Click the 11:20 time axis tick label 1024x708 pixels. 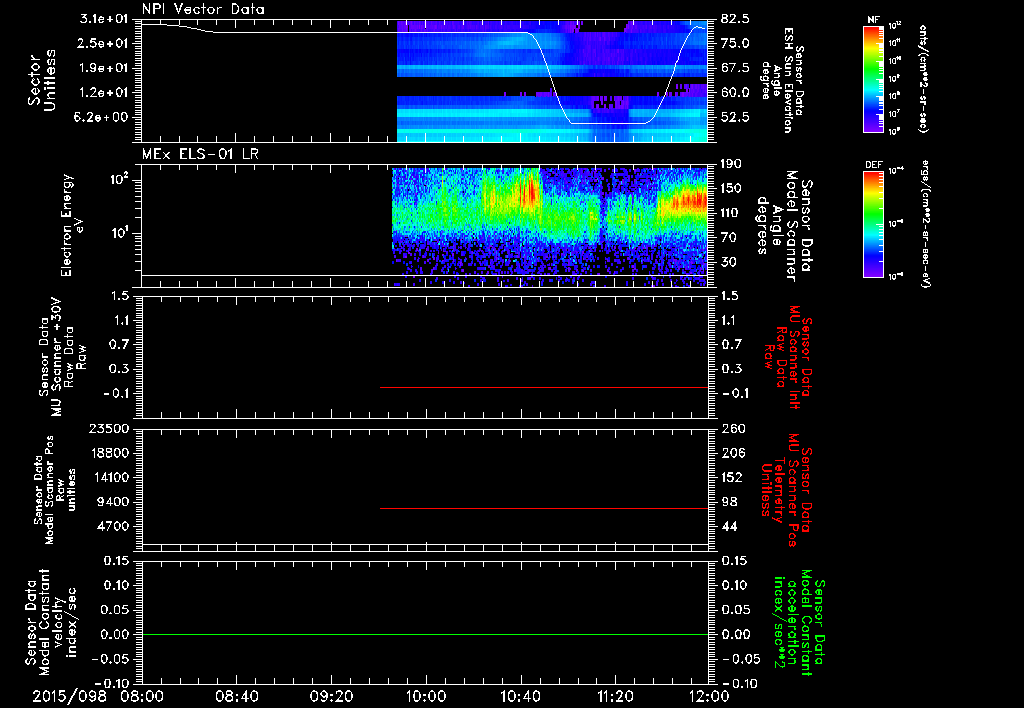pos(615,696)
